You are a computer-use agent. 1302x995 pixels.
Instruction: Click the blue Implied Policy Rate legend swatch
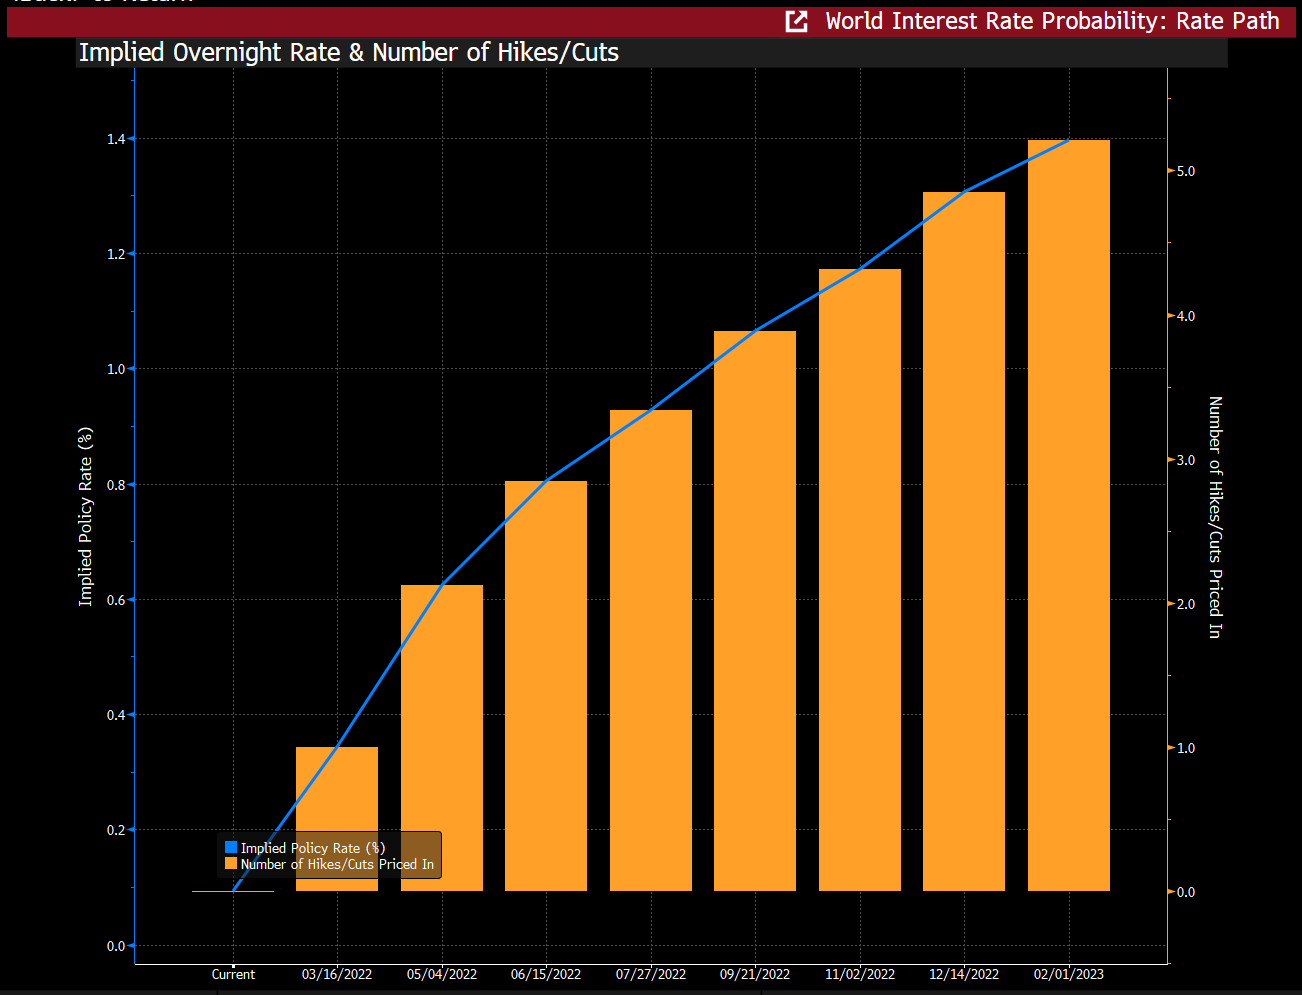[231, 848]
